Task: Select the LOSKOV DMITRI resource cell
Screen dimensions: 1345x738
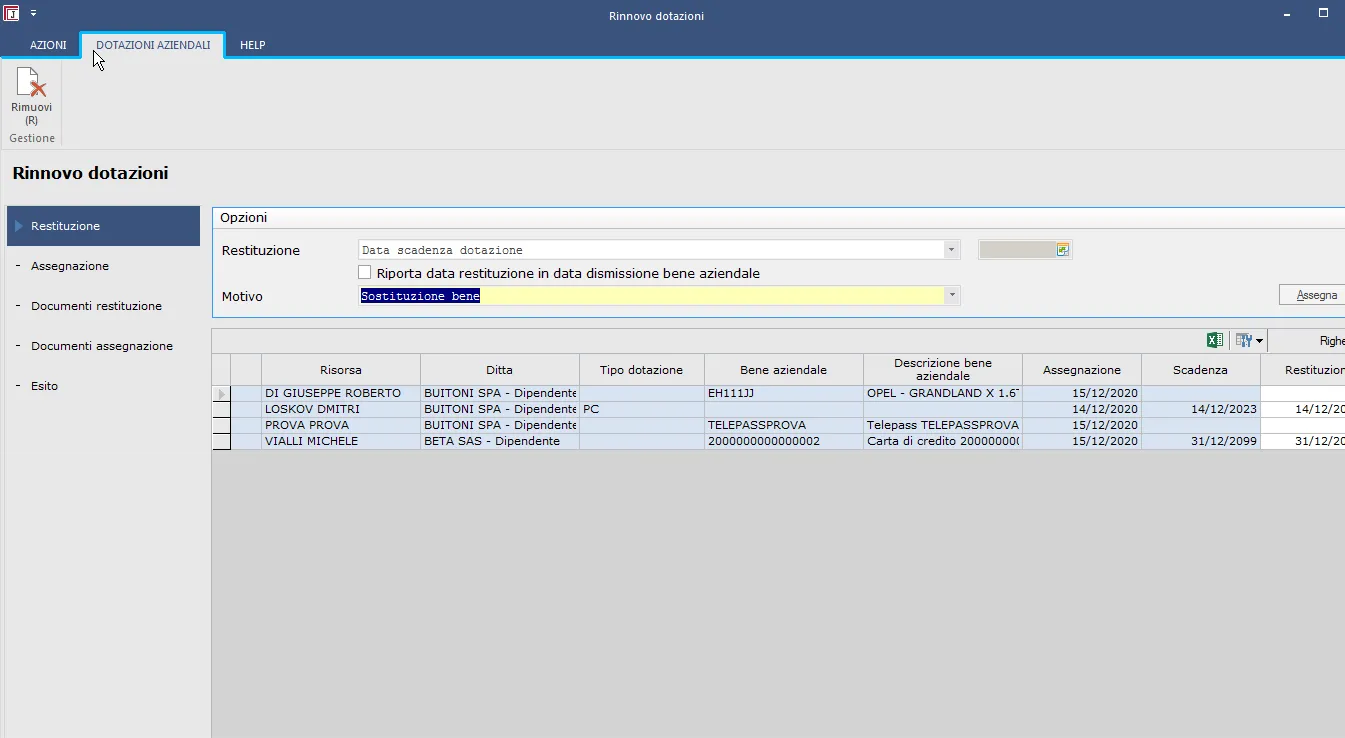Action: tap(340, 409)
